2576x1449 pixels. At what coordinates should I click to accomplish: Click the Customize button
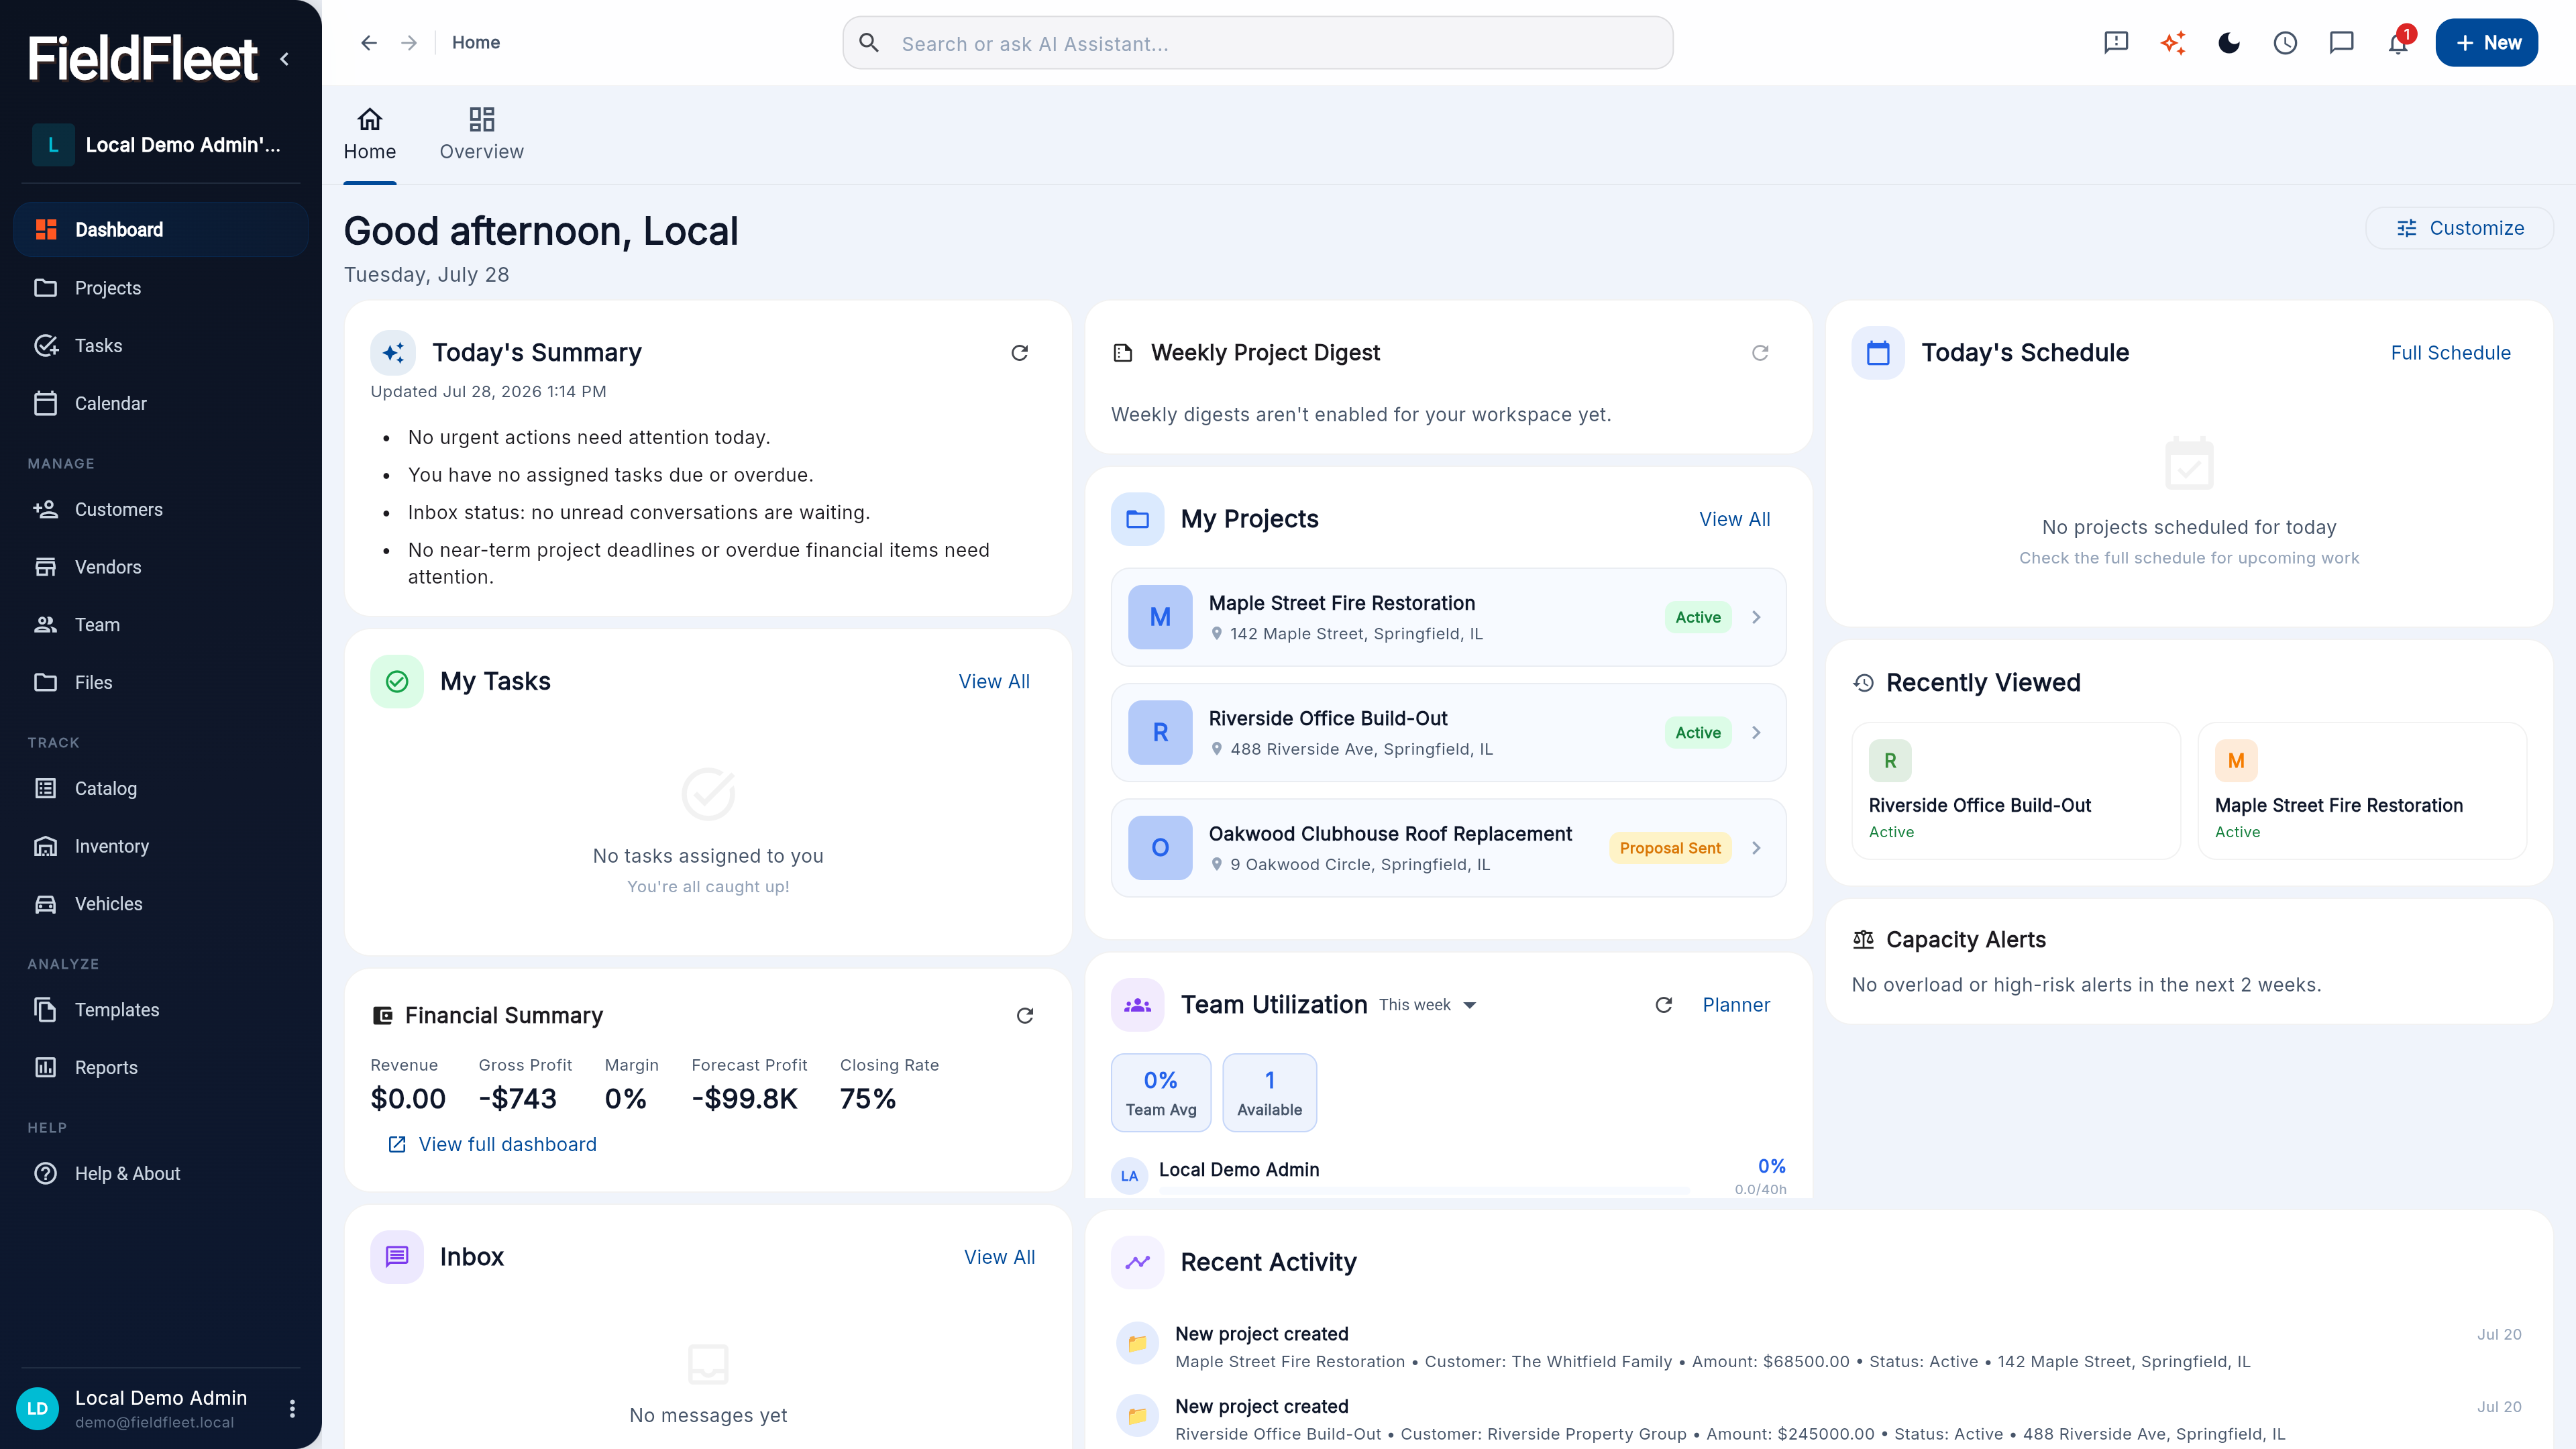2459,228
